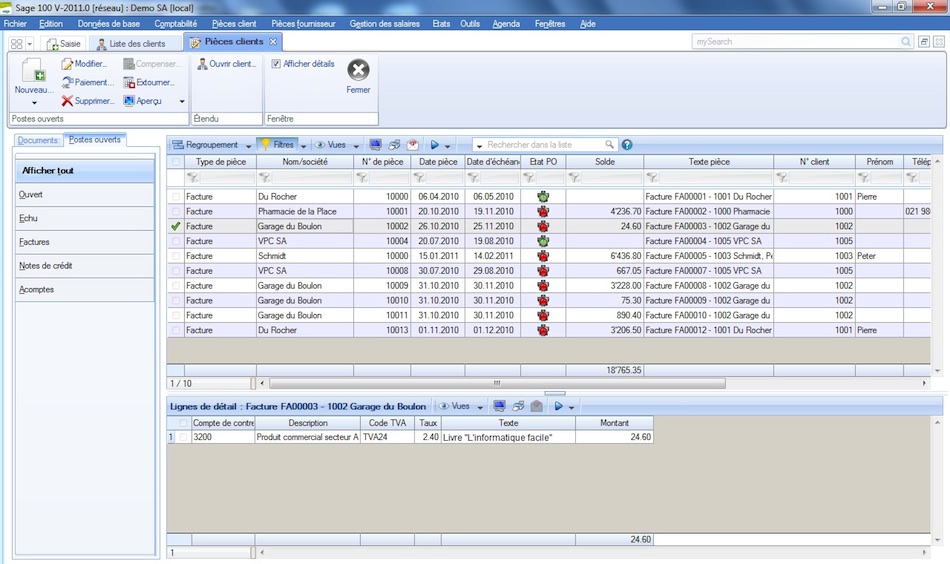
Task: Click Modifier in the ribbon
Action: click(x=84, y=64)
